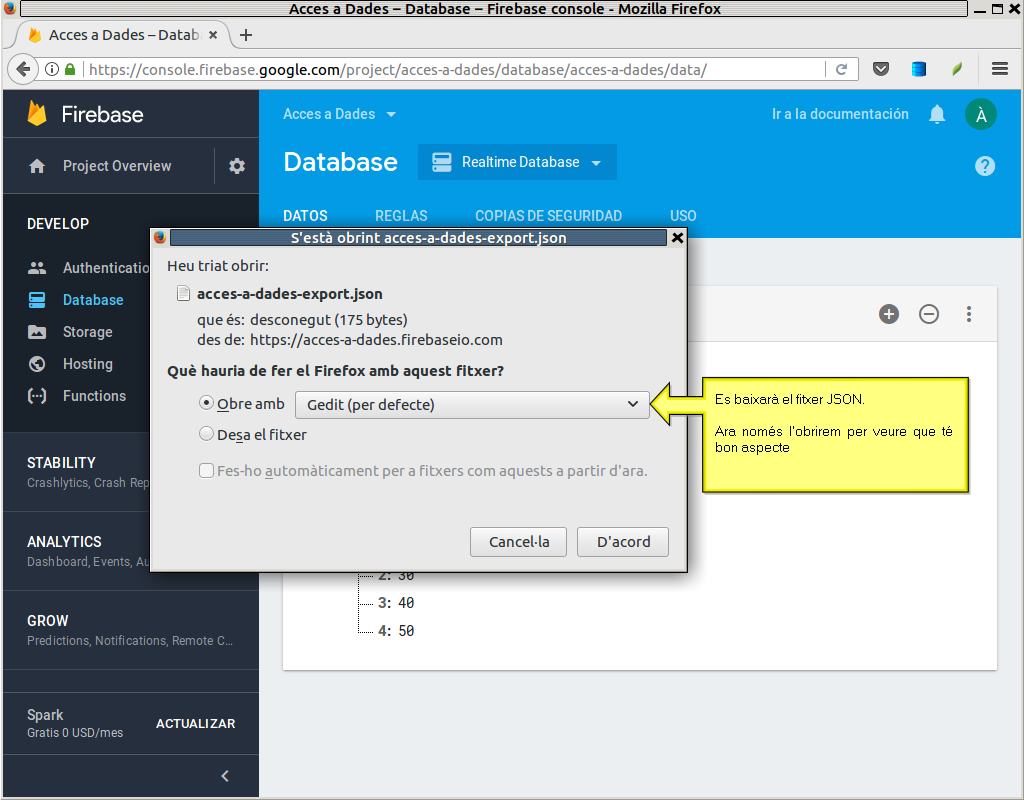Select the Acces a Dades browser tab

124,35
